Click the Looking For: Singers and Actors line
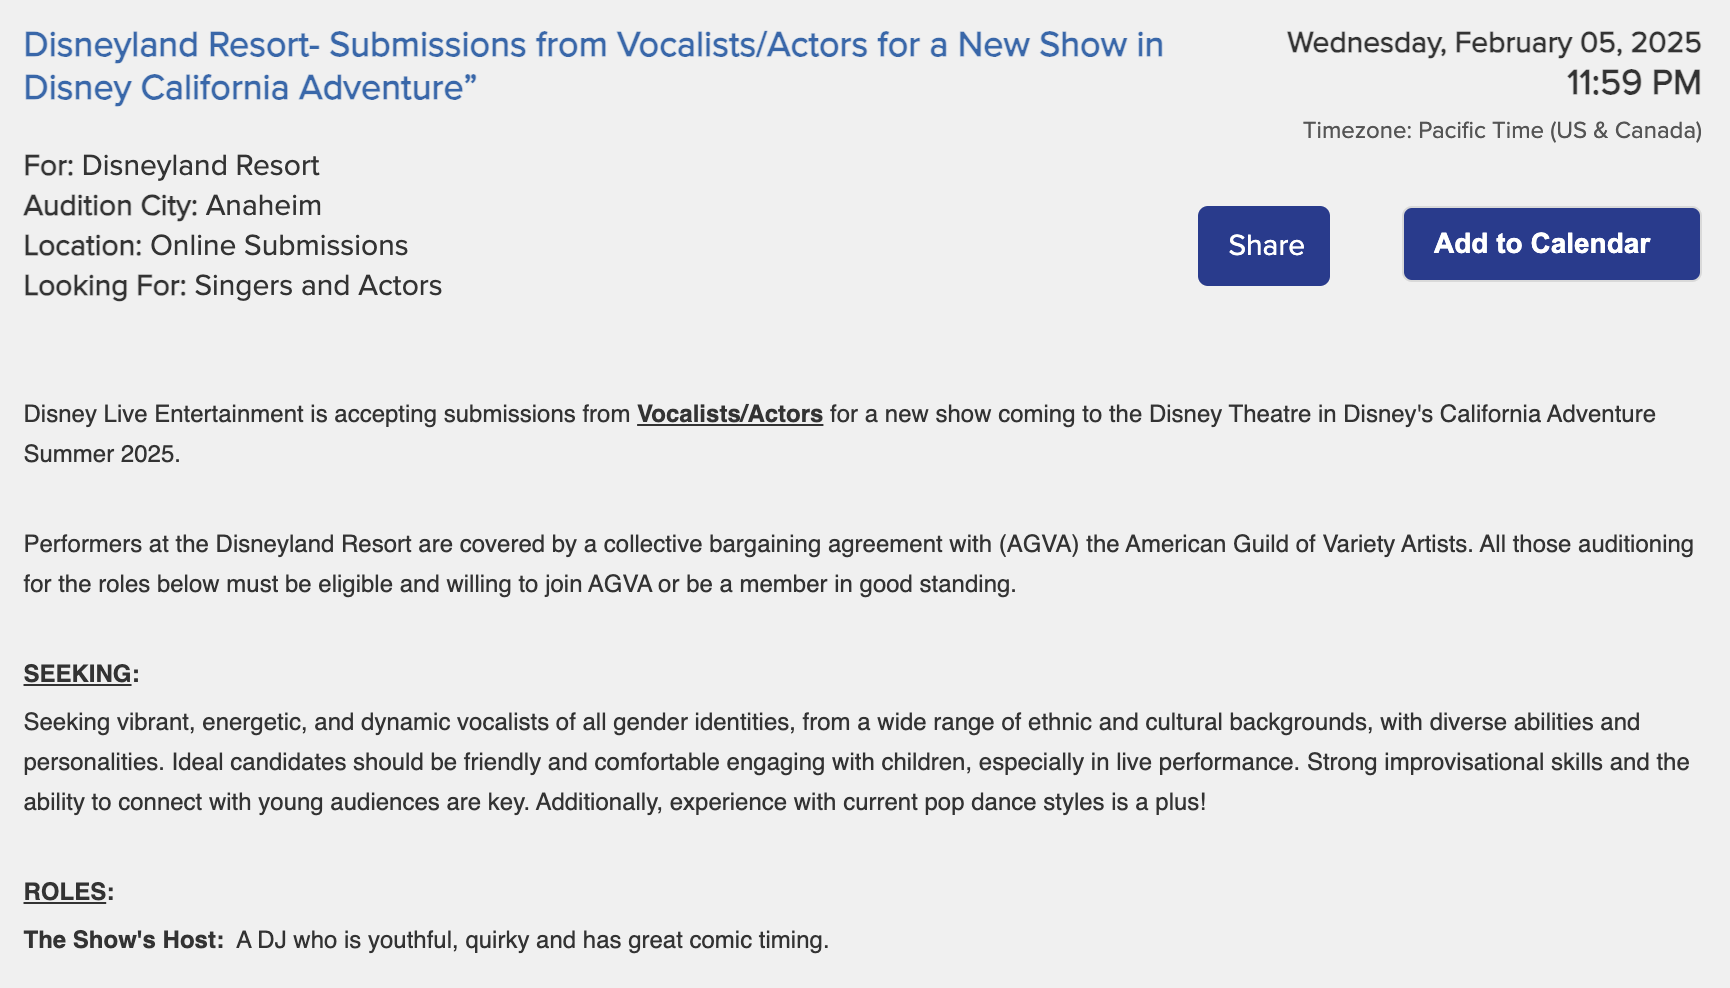This screenshot has width=1730, height=988. pyautogui.click(x=233, y=286)
